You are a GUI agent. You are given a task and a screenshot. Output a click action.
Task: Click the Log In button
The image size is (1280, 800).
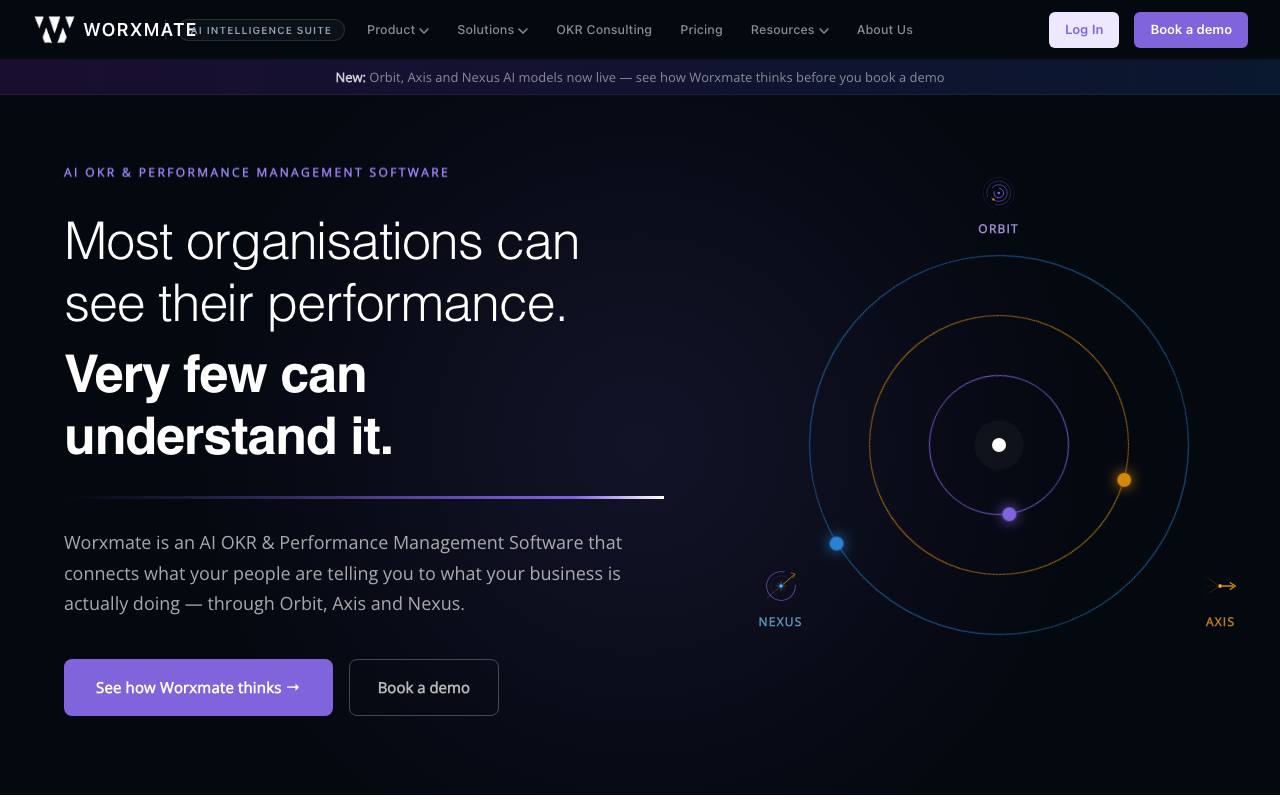(1084, 30)
